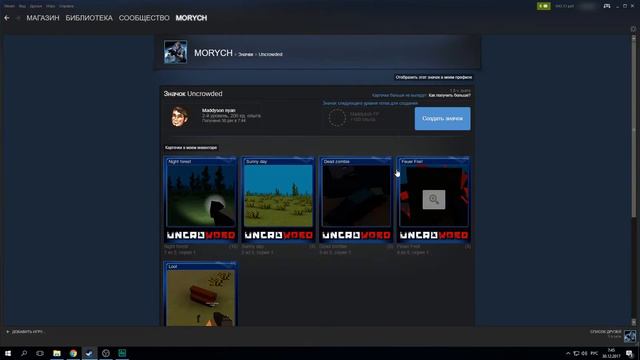Open Windows search from taskbar

[24, 353]
